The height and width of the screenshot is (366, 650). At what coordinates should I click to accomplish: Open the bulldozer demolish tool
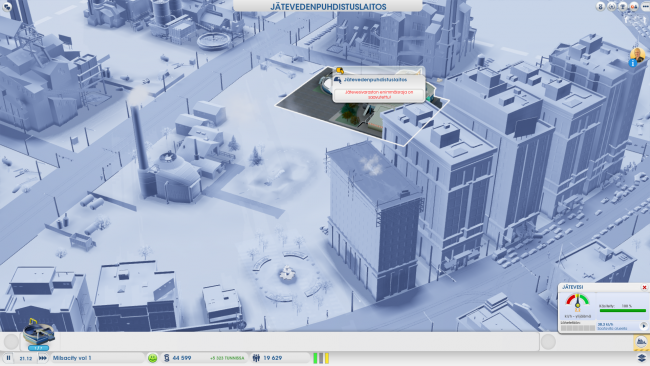[x=642, y=342]
